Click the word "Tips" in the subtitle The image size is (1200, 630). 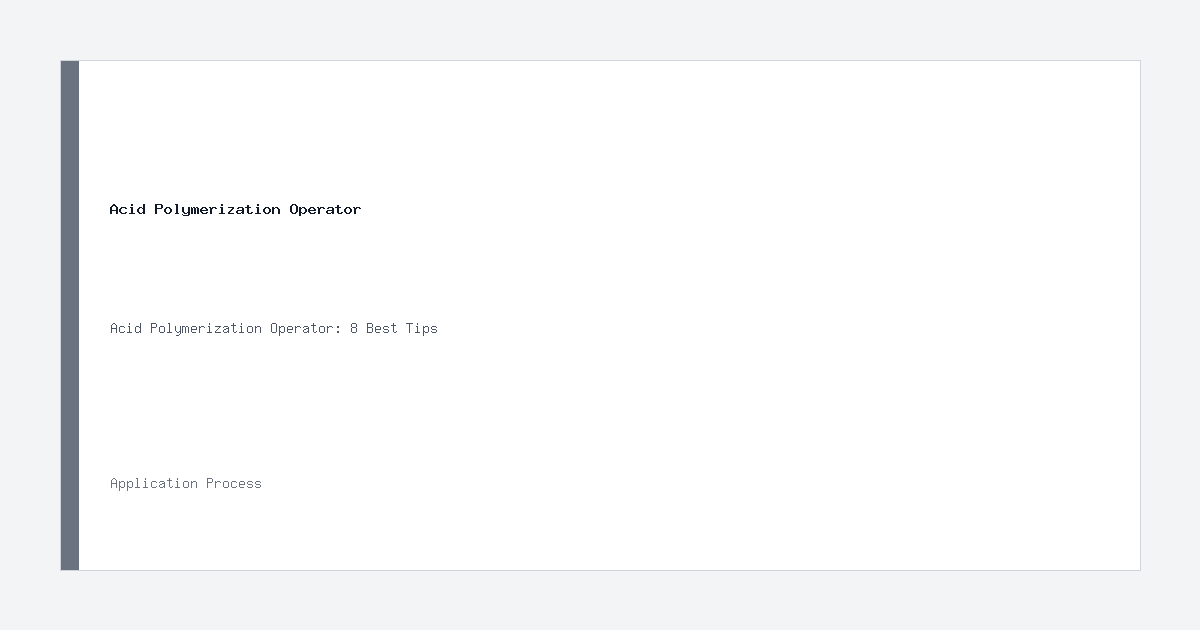point(422,328)
